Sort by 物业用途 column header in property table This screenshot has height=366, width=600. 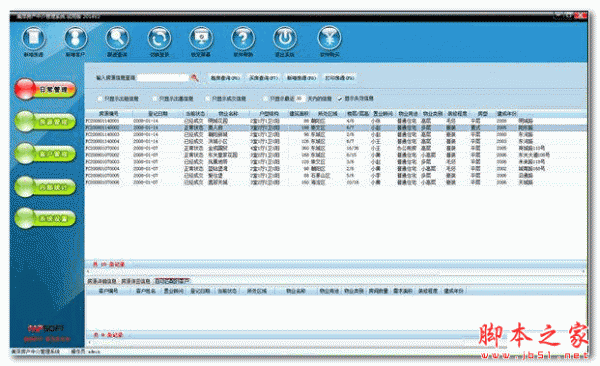408,114
